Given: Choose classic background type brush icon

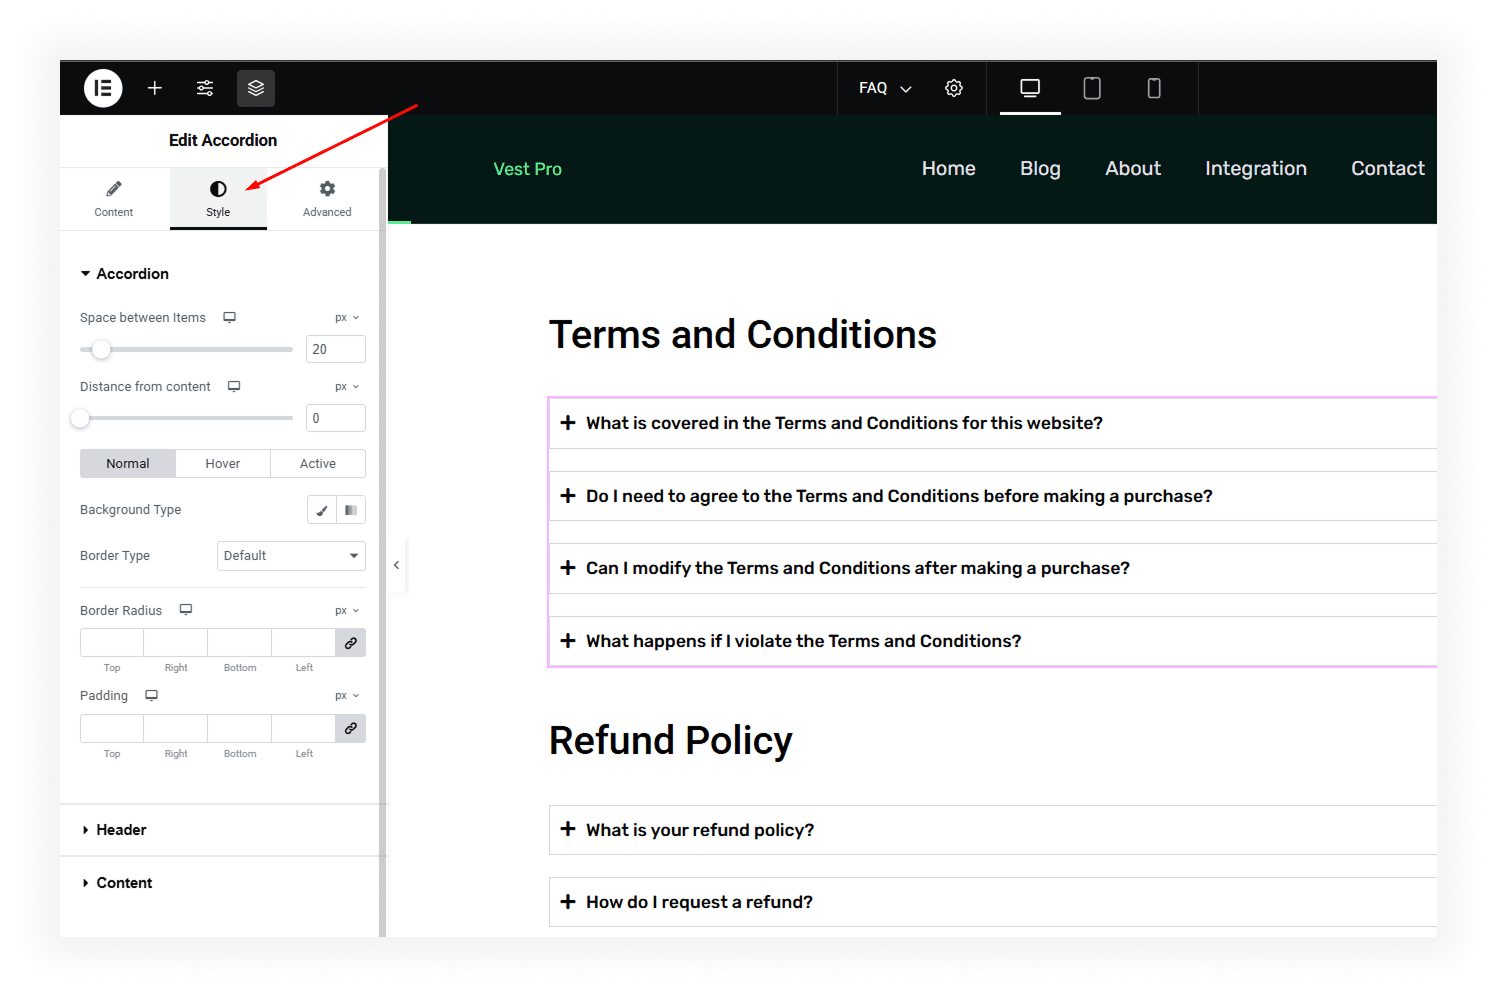Looking at the screenshot, I should (321, 510).
